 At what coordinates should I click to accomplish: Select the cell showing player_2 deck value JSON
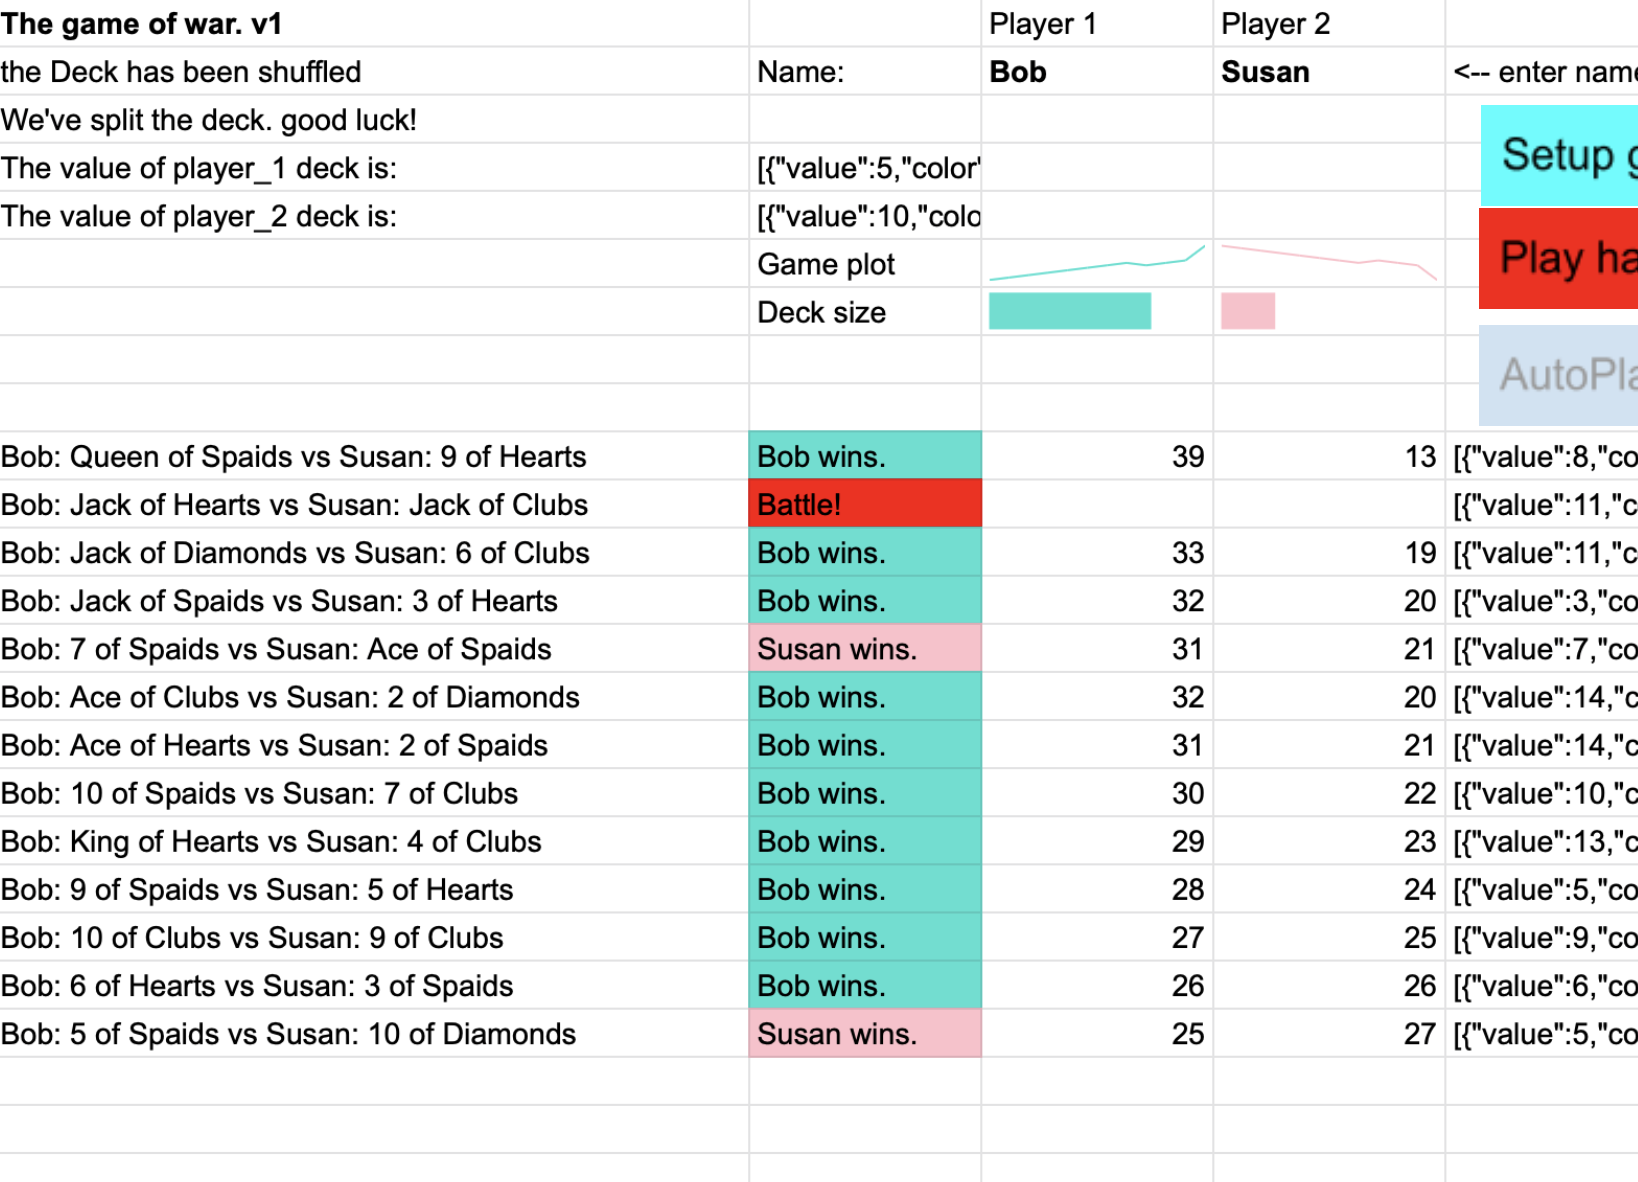865,215
